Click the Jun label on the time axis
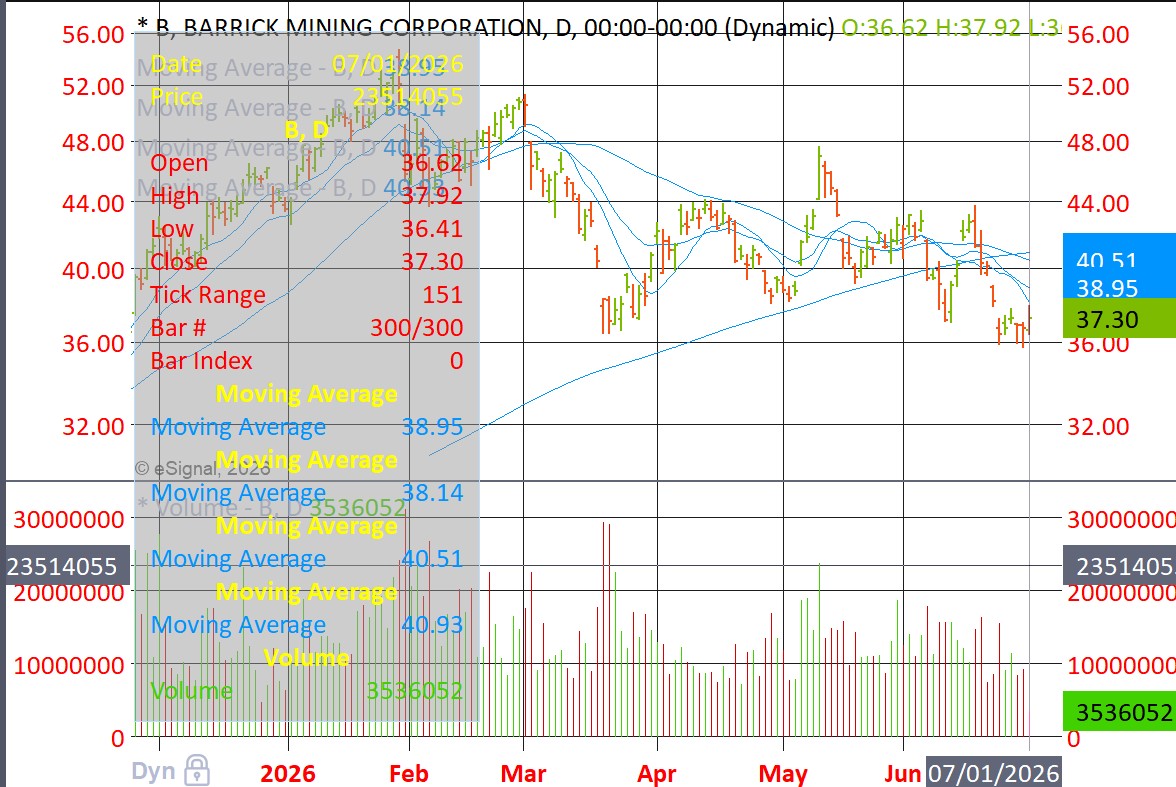1176x787 pixels. click(902, 773)
